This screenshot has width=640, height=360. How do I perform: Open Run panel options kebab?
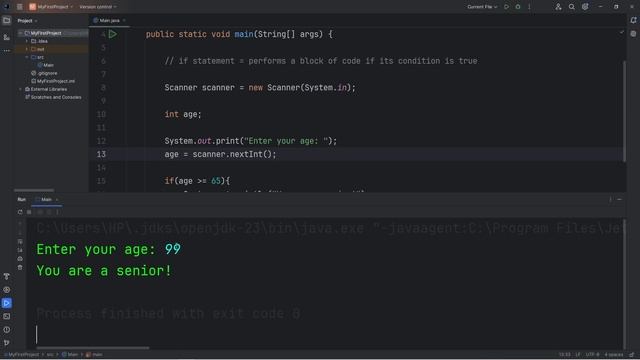tap(610, 200)
